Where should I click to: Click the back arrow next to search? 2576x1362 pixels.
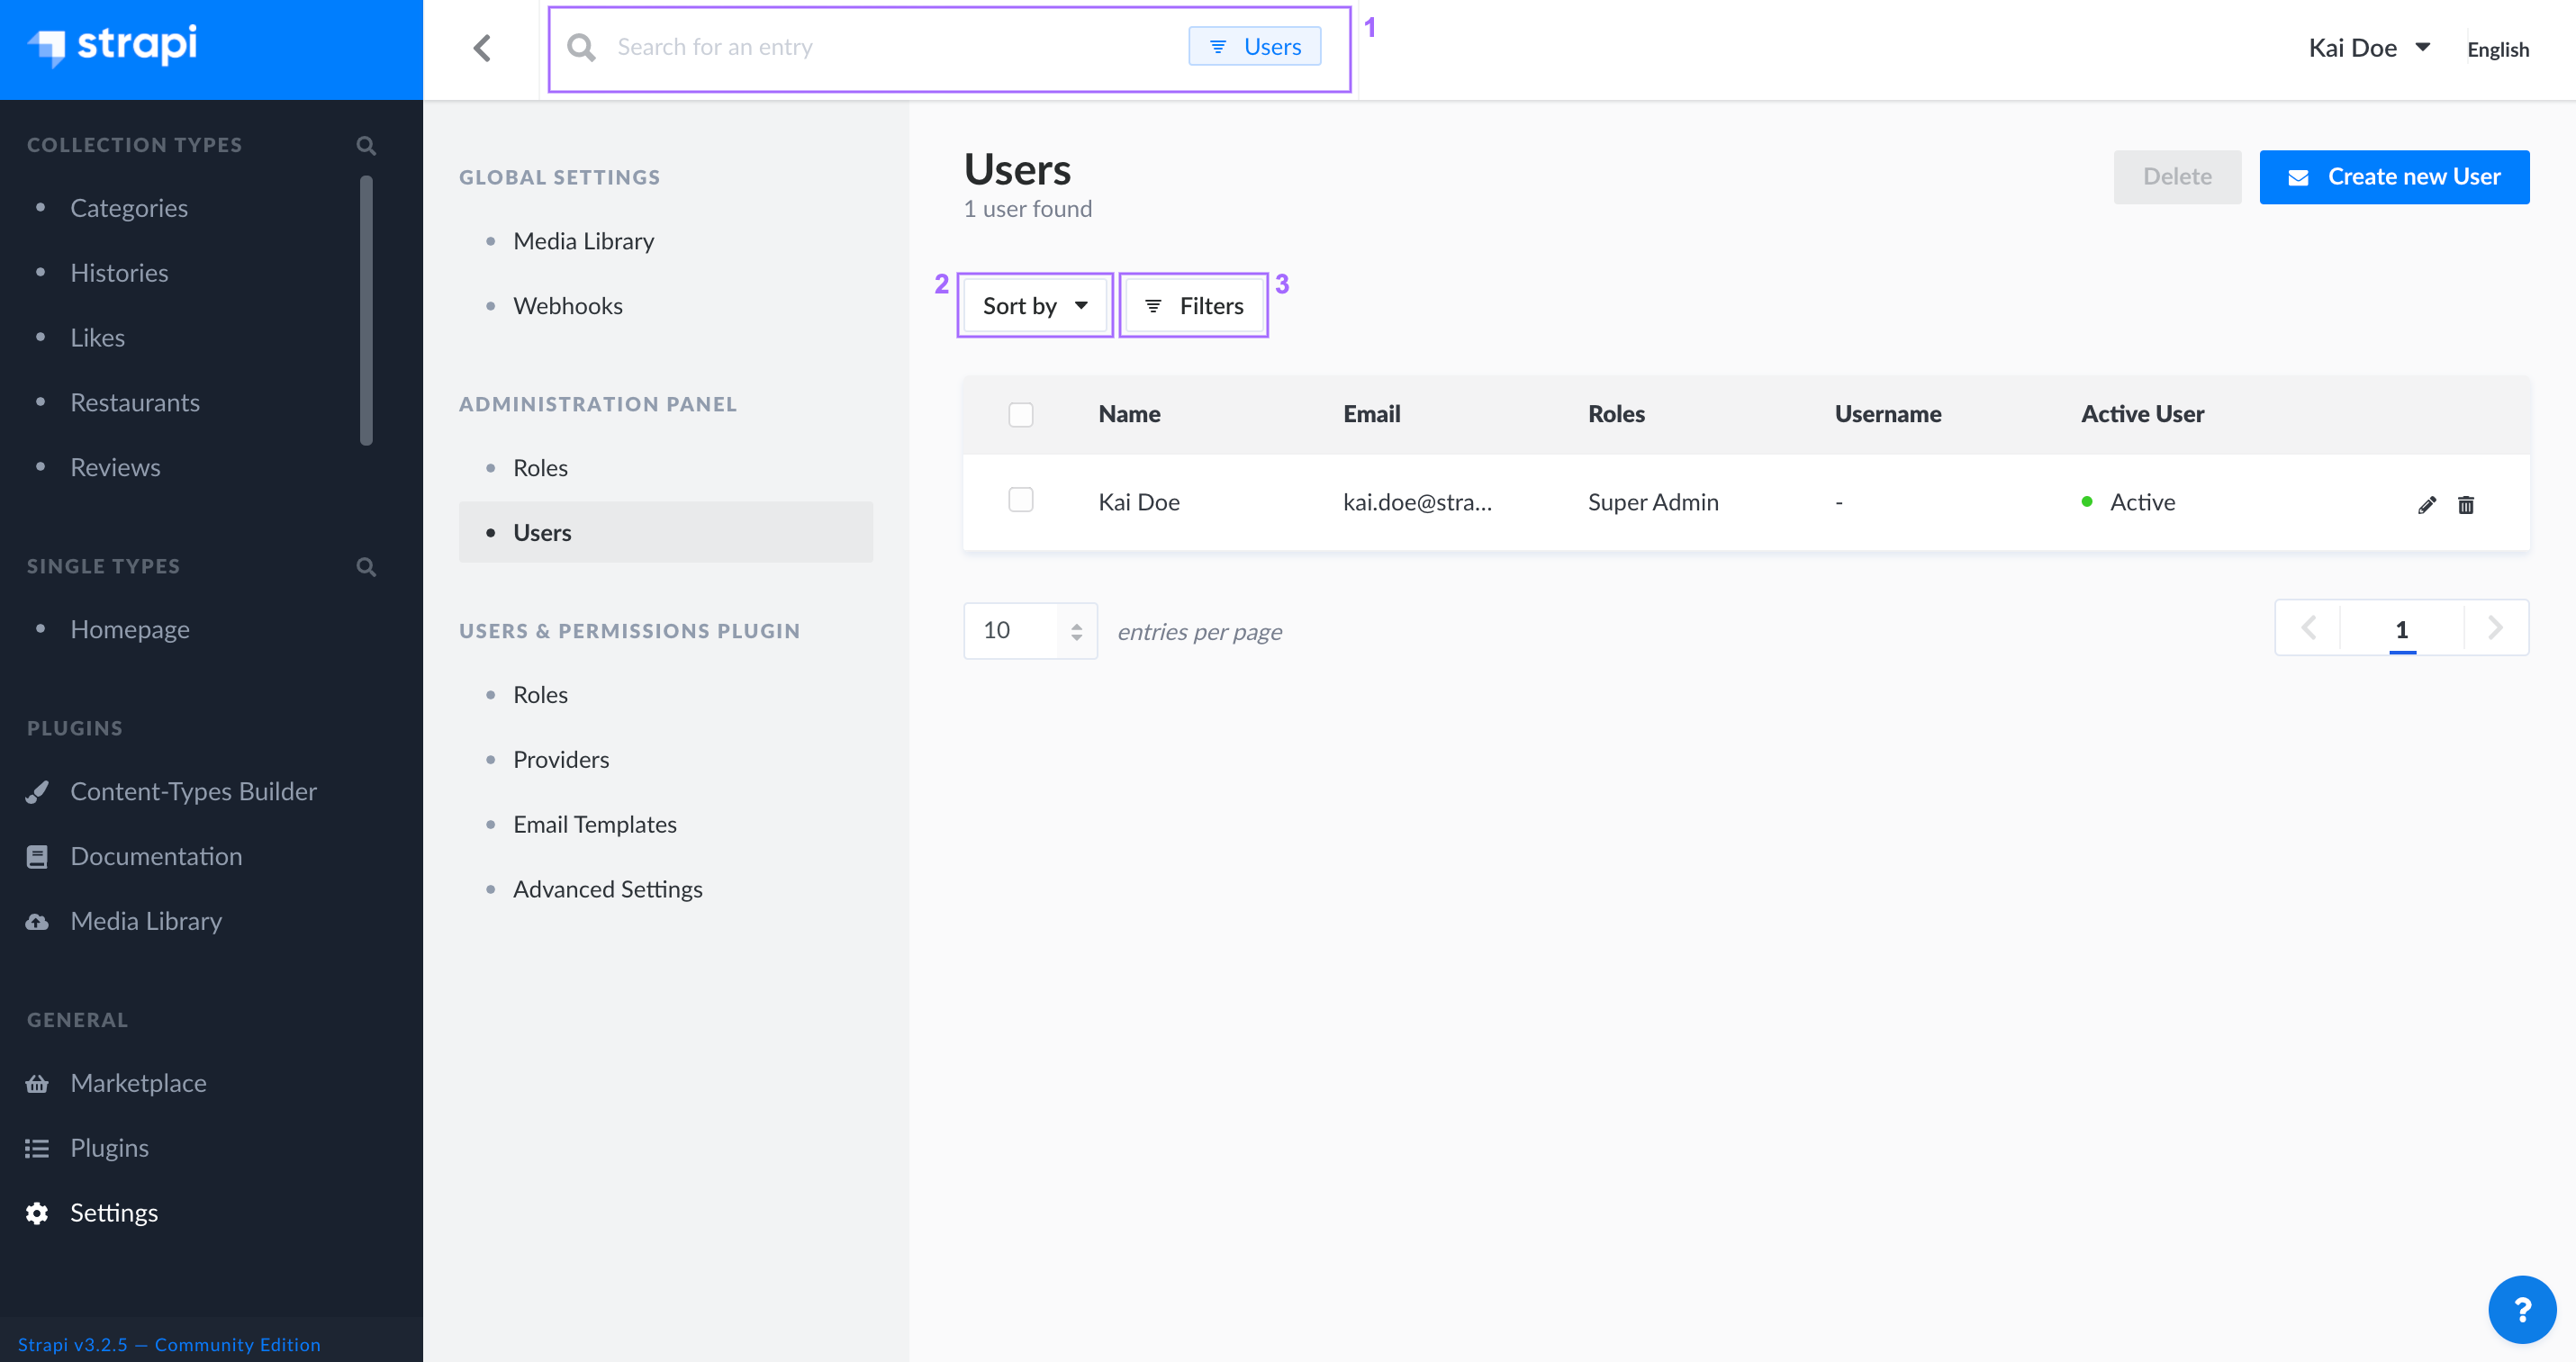click(x=483, y=47)
